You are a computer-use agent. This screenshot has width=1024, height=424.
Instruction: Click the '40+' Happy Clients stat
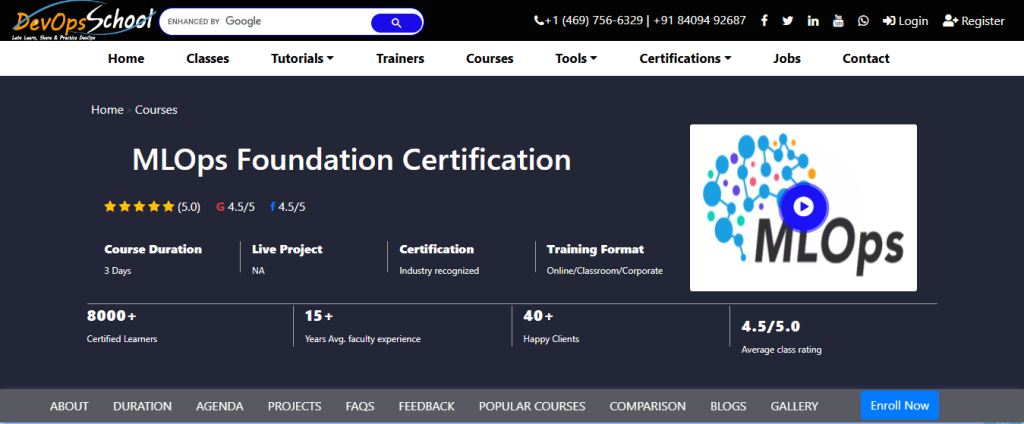[x=538, y=316]
